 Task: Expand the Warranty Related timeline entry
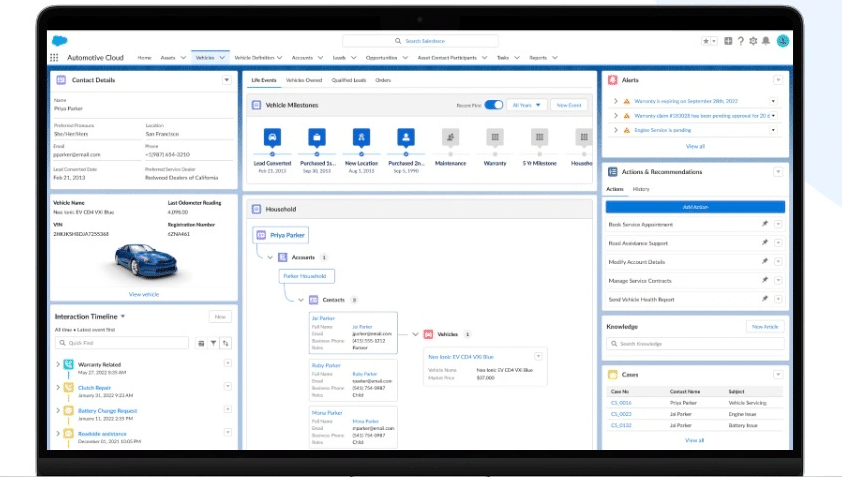tap(58, 364)
